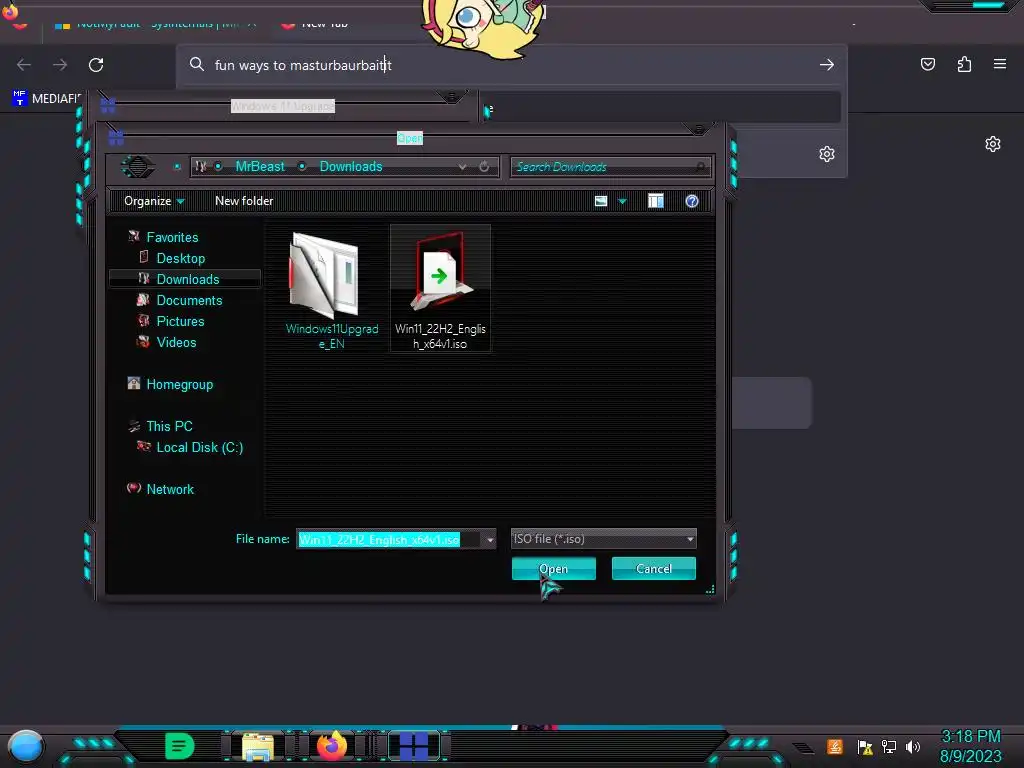Open the Firefox hamburger menu

[x=1000, y=64]
